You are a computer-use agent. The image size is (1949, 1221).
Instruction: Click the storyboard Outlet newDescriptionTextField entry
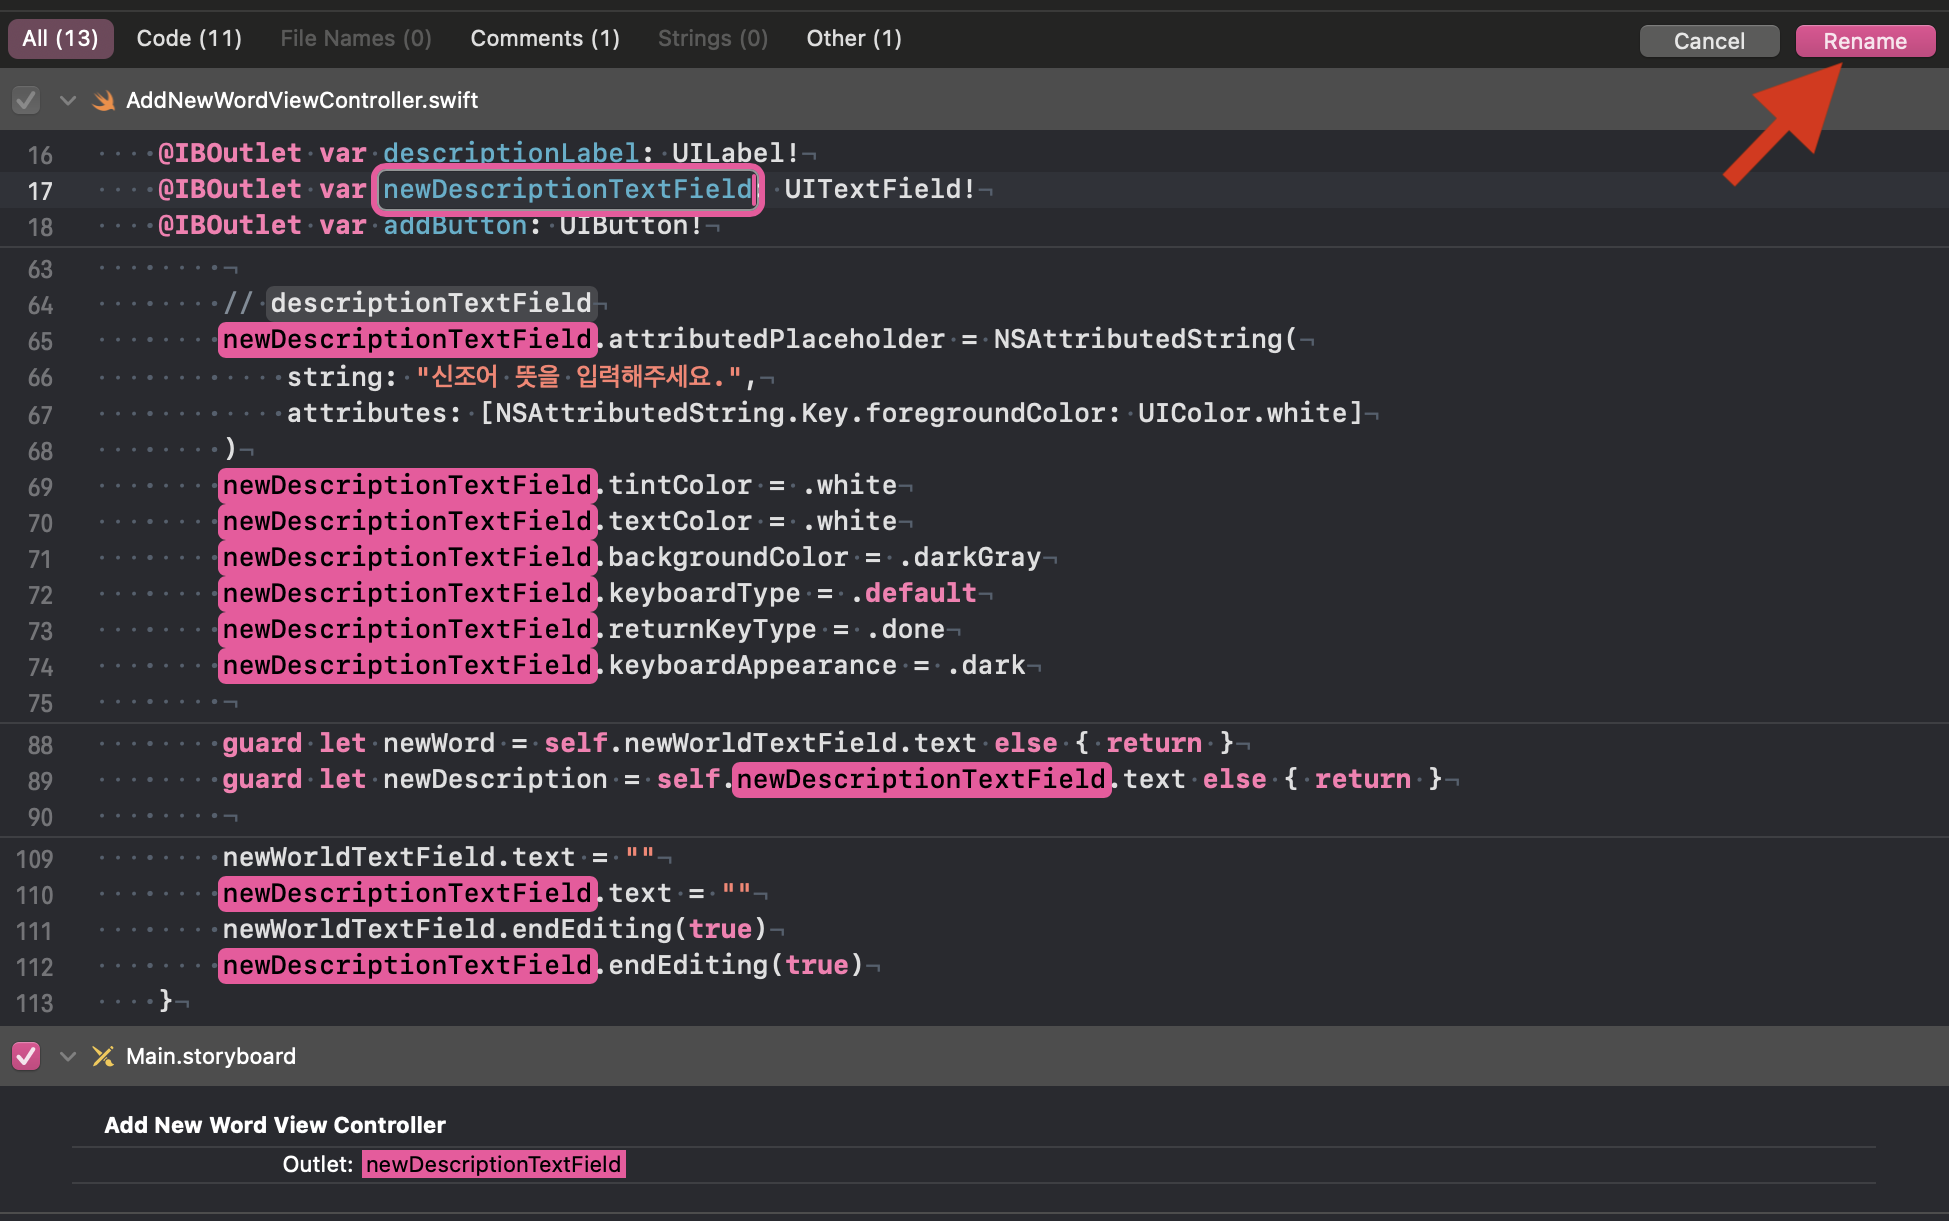coord(493,1164)
